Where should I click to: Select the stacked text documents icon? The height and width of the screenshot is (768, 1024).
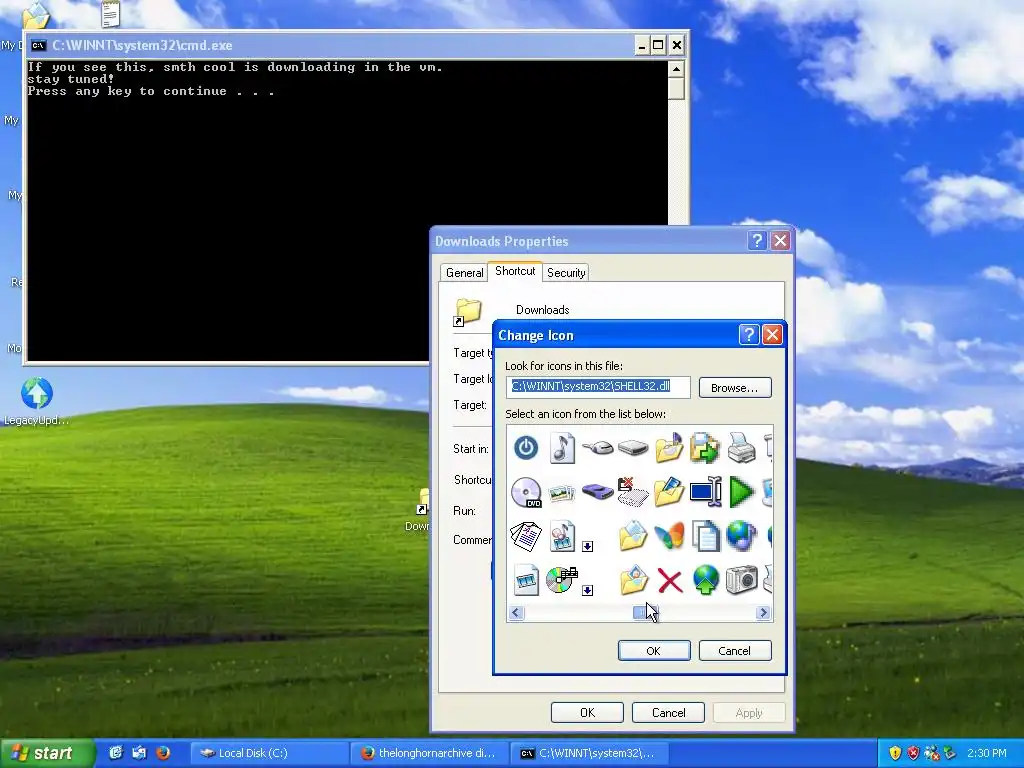526,536
